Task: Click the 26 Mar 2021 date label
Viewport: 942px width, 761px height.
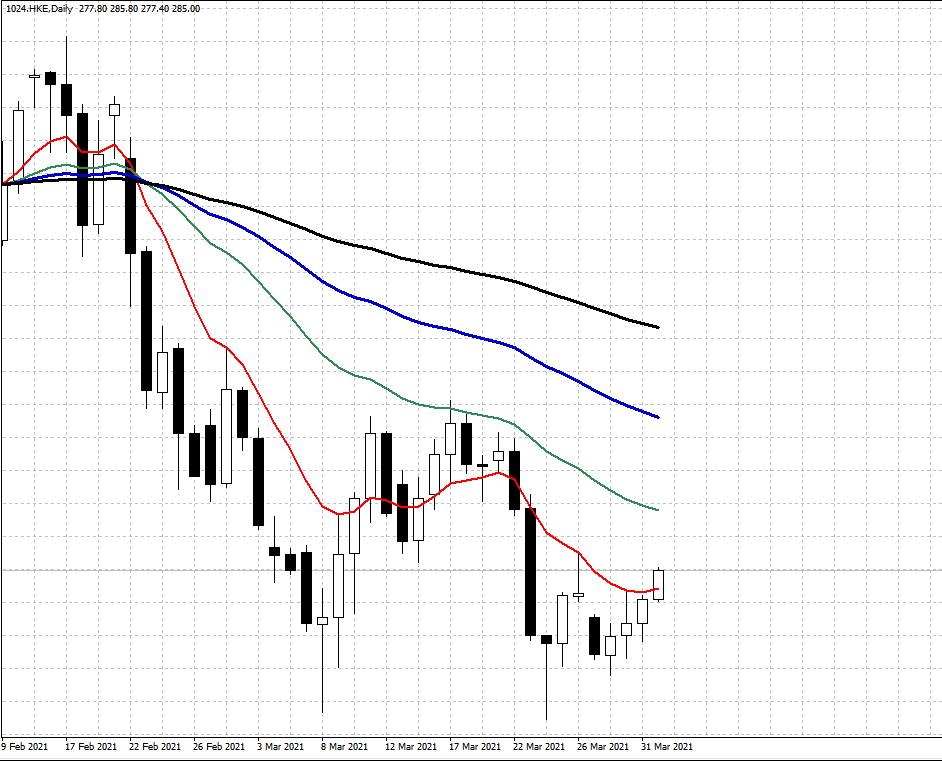Action: (603, 746)
